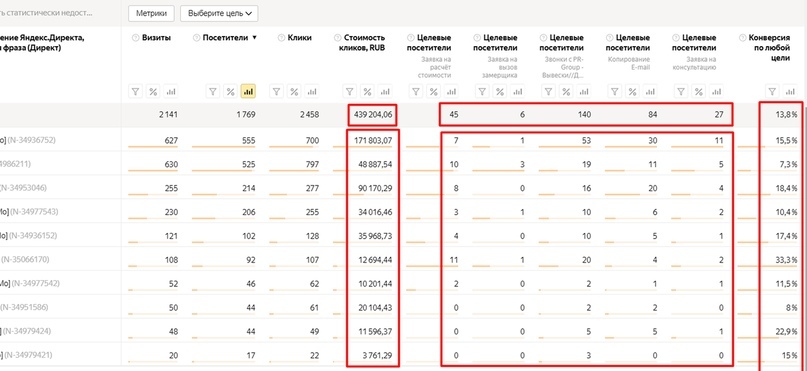Click the total cost cell 439 204,06
The height and width of the screenshot is (371, 807).
point(373,115)
